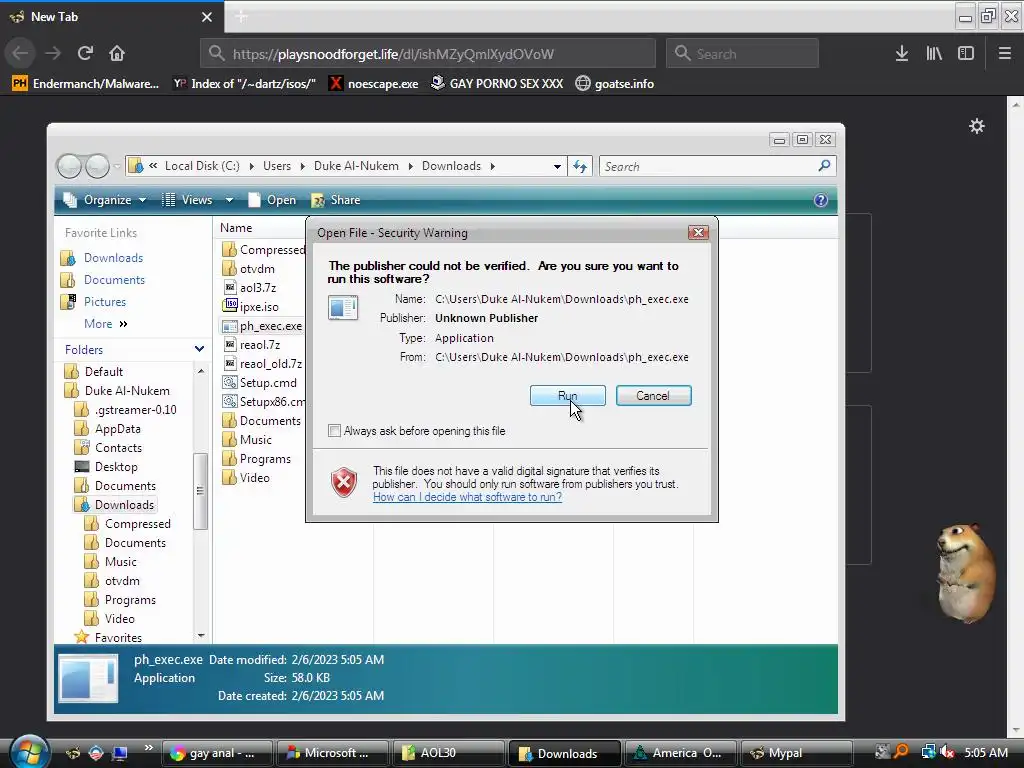Screen dimensions: 1024x768
Task: Toggle 'Always ask before opening this file'
Action: (x=334, y=431)
